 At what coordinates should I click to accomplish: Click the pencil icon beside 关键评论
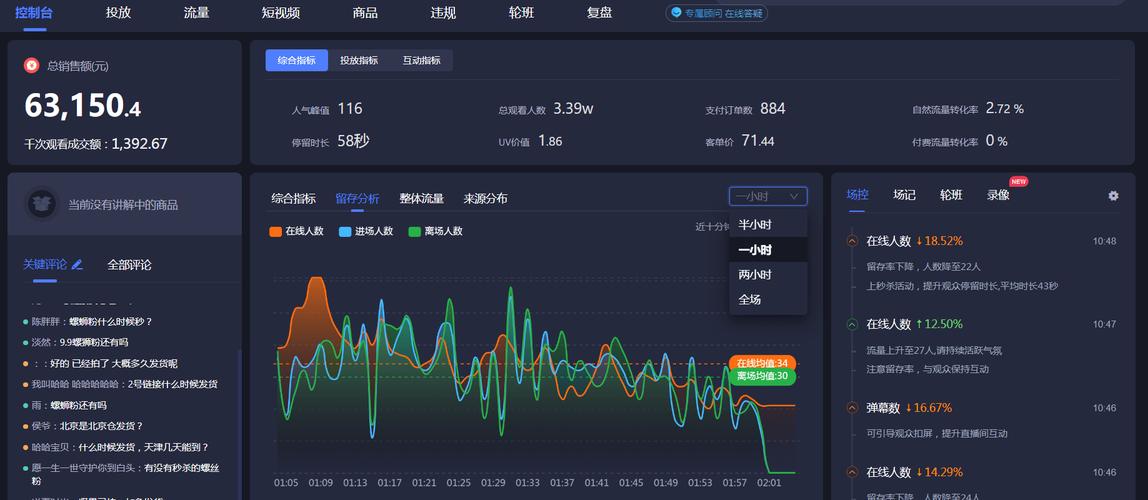point(78,265)
